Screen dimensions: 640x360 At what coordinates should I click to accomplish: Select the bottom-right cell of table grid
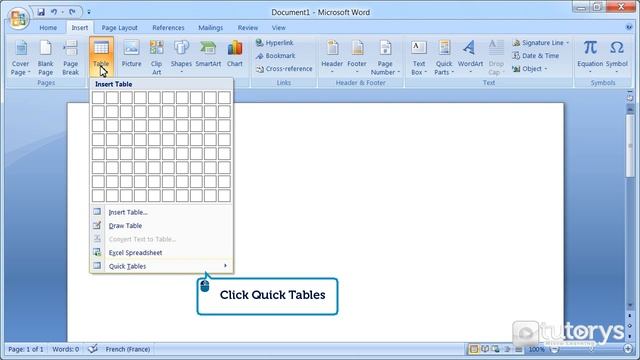(x=224, y=196)
